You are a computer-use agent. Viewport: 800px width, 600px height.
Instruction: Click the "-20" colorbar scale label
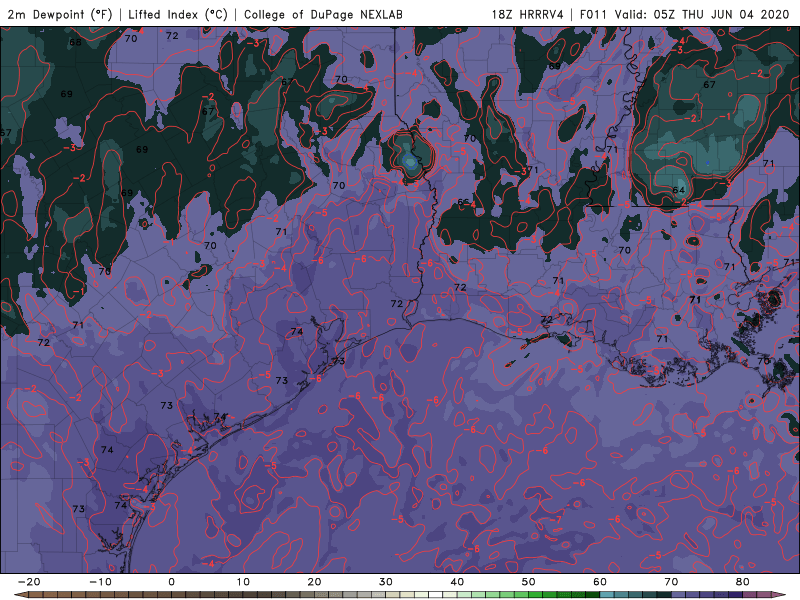click(x=29, y=582)
